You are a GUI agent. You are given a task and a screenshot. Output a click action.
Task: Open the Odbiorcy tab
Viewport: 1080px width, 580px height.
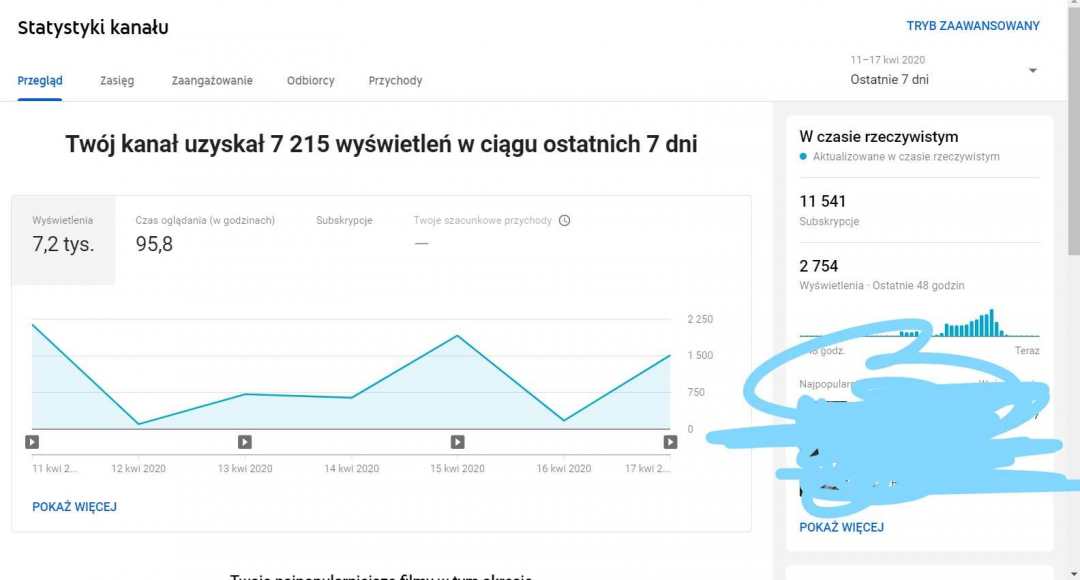[x=310, y=80]
